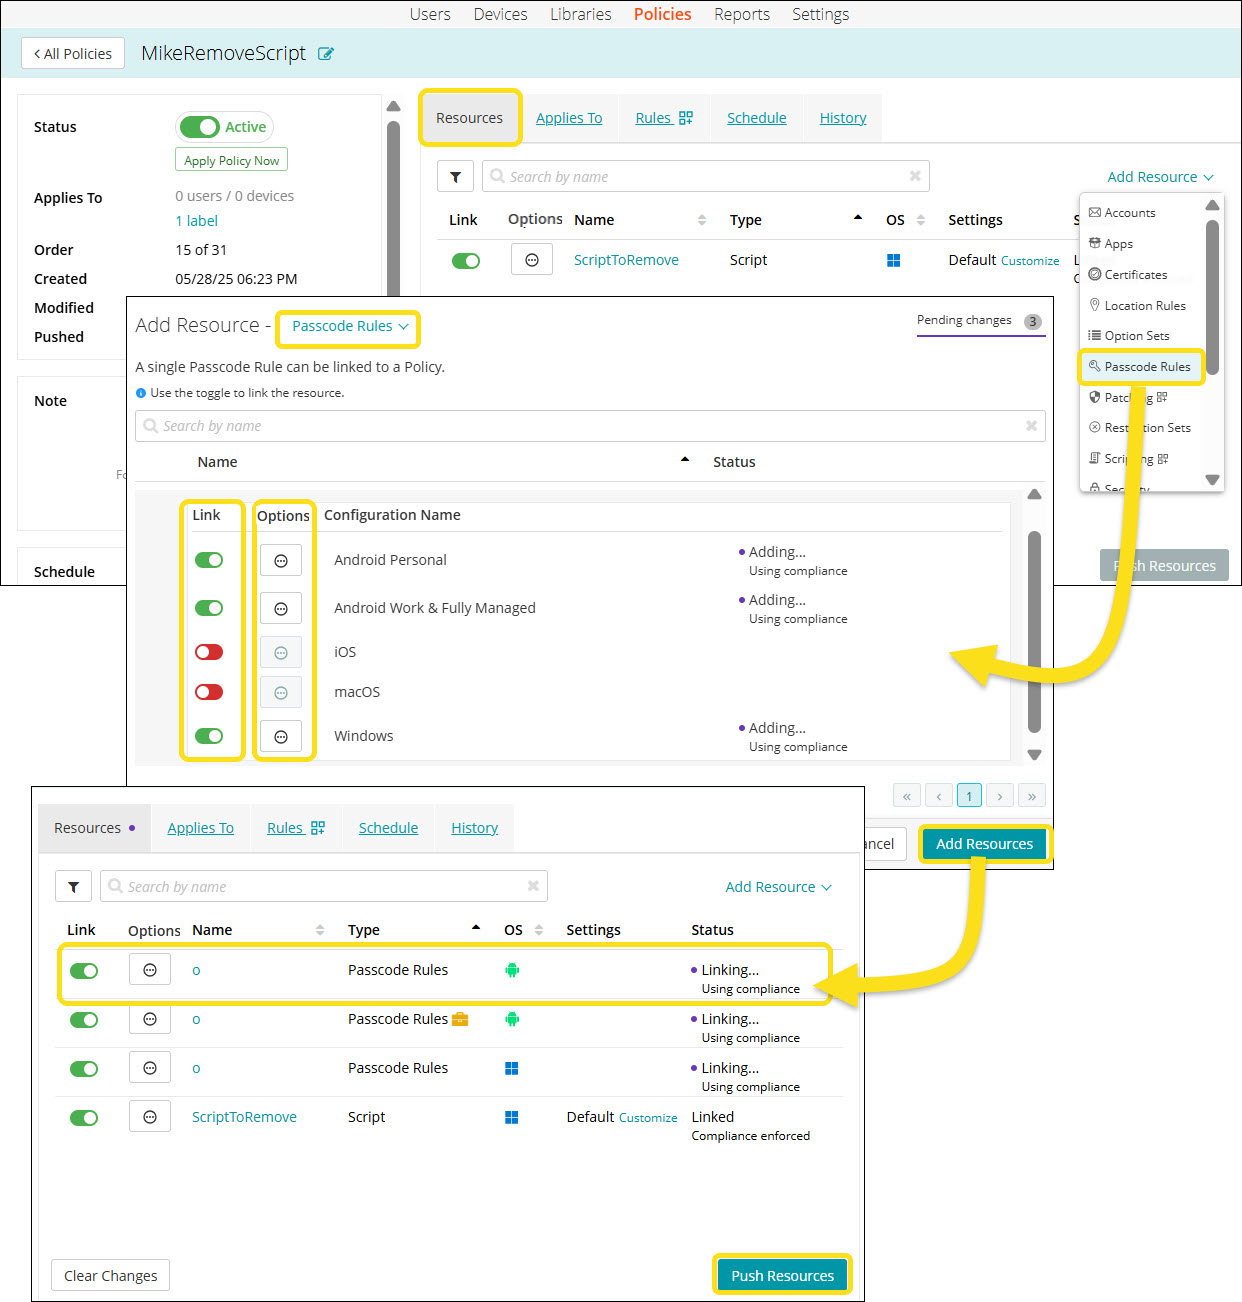Open the top Add Resource dropdown
Image resolution: width=1242 pixels, height=1302 pixels.
(1159, 177)
